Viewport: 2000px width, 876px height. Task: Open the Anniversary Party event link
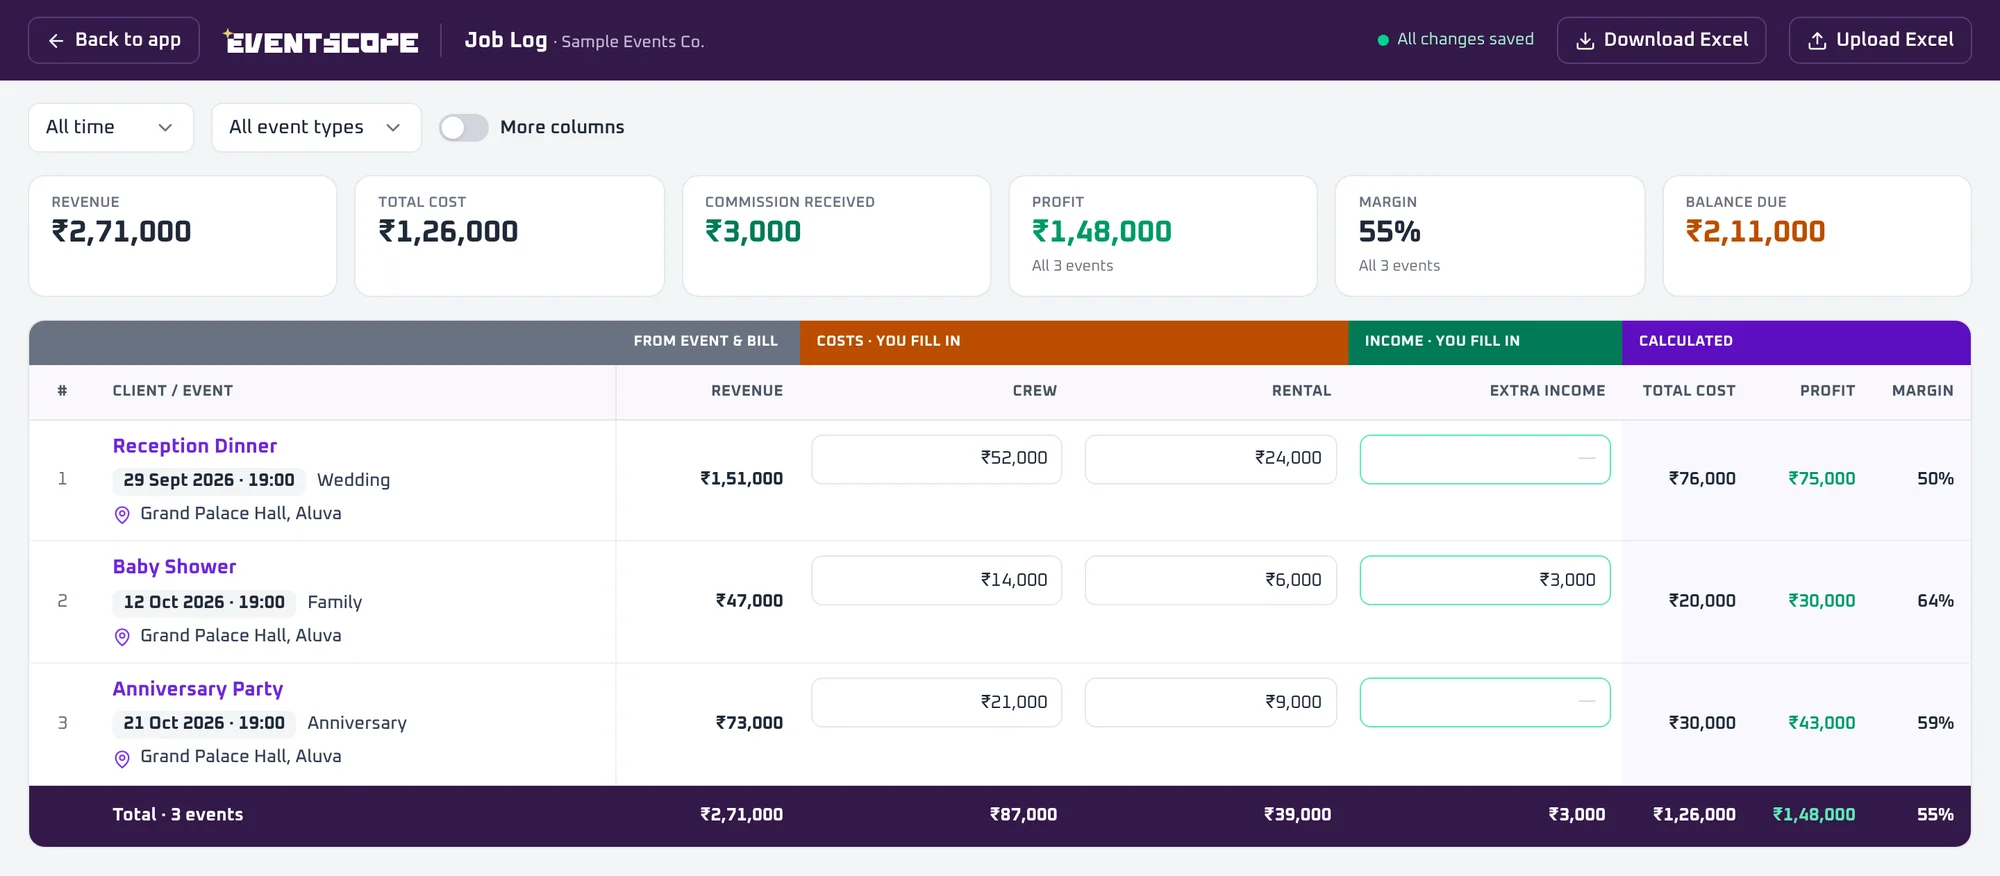(x=198, y=689)
